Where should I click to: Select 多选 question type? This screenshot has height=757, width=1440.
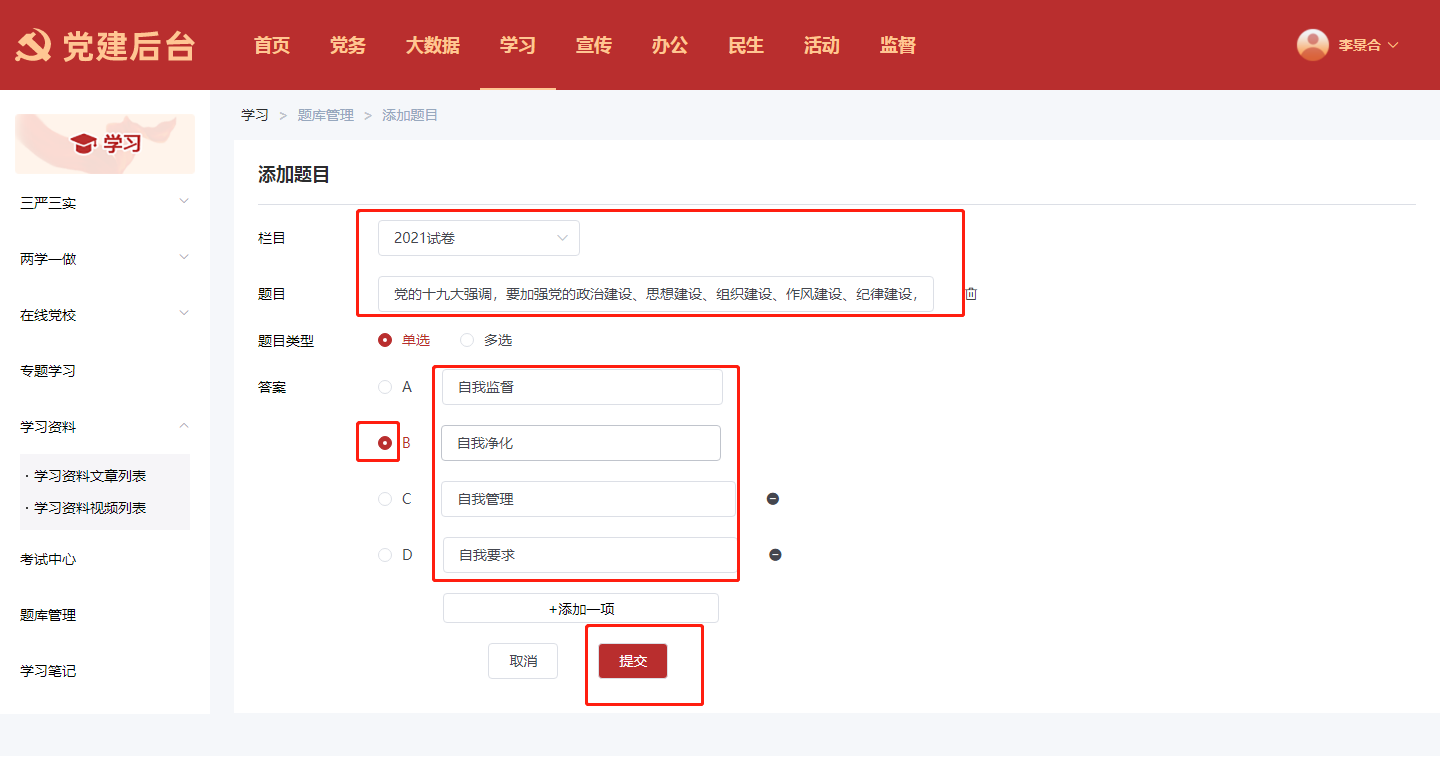[x=467, y=340]
